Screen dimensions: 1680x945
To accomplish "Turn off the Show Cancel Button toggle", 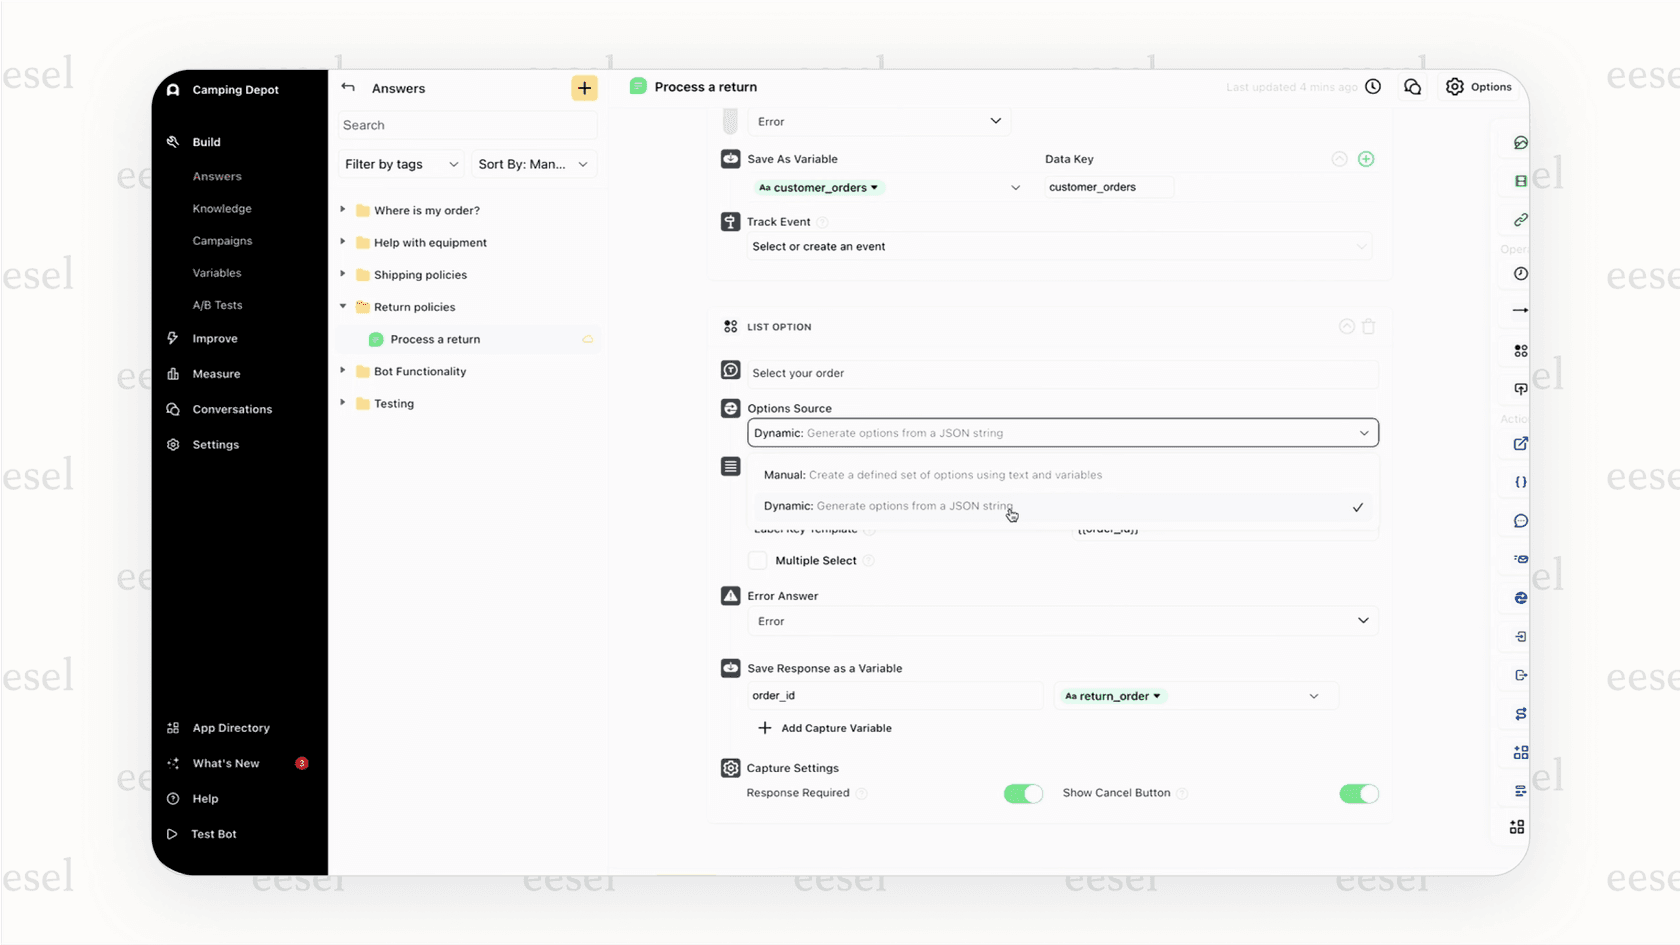I will coord(1359,793).
